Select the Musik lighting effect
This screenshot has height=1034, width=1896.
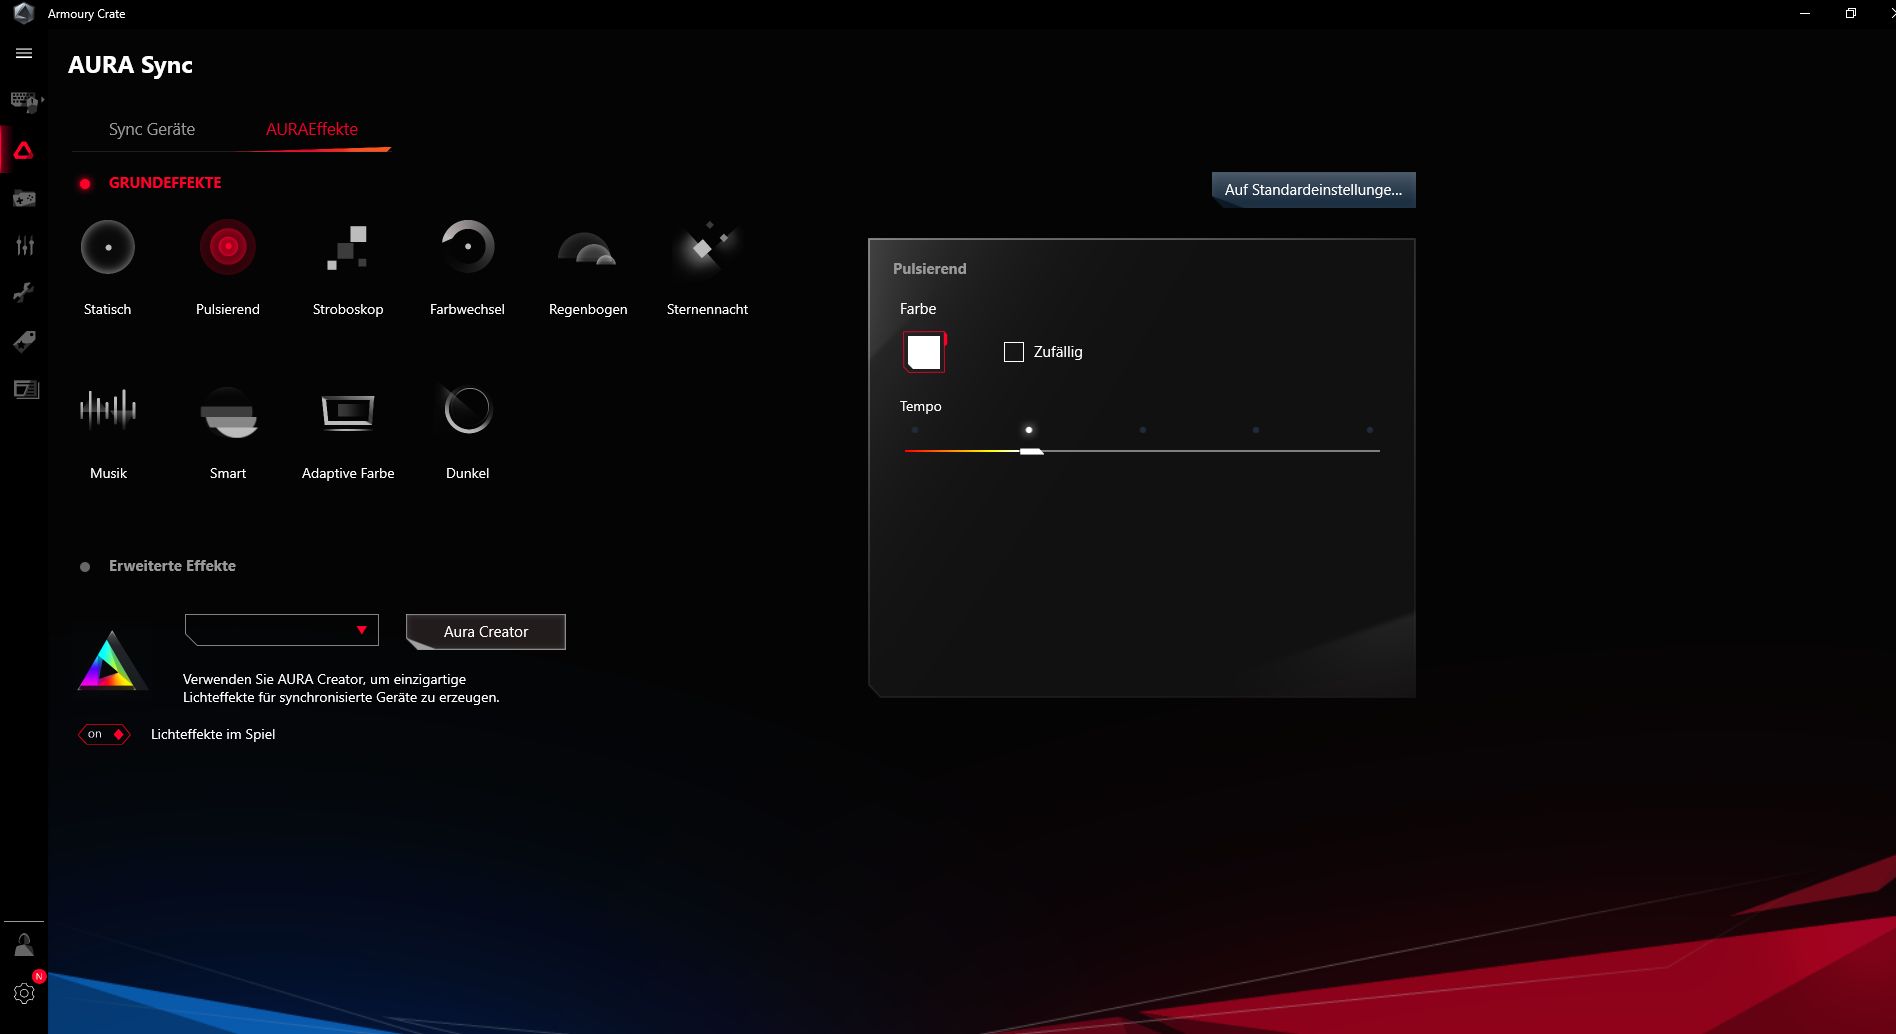pos(108,410)
